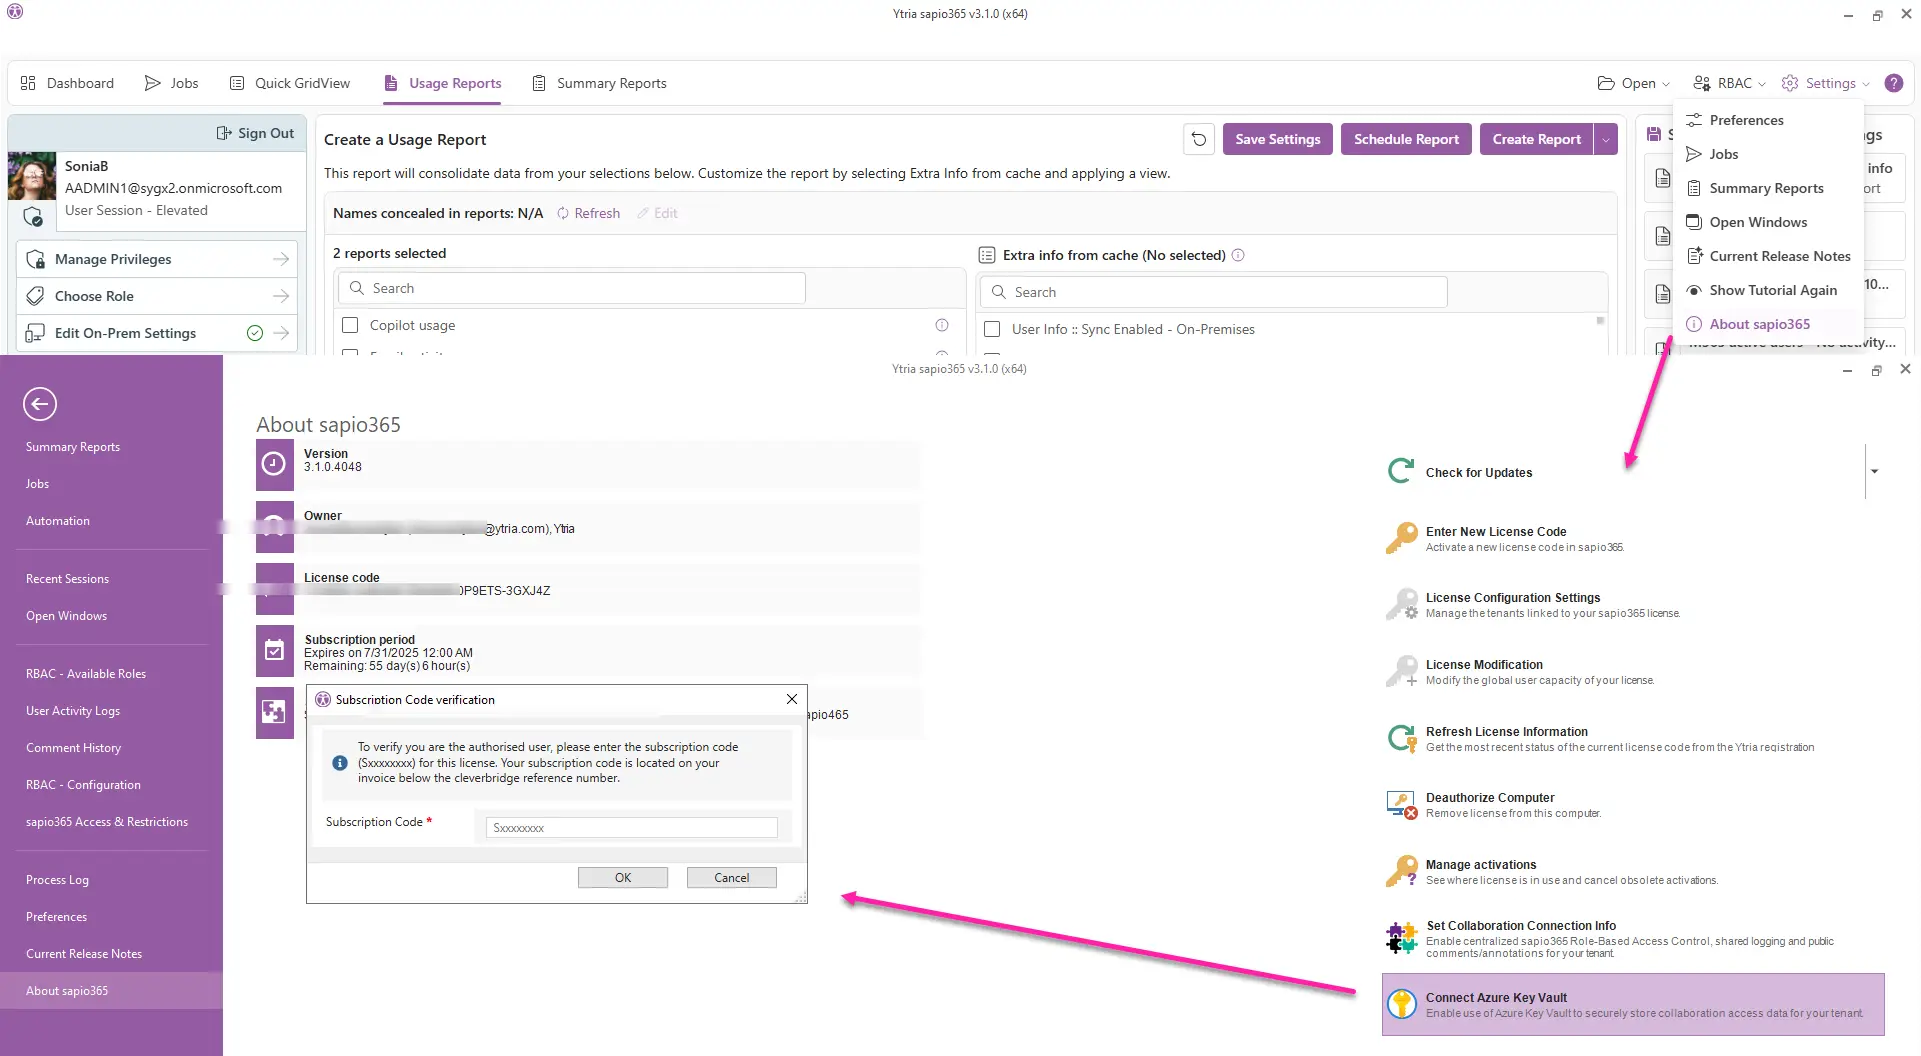Click the Deauthorize Computer icon
Screen dimensions: 1921x1056
coord(1401,804)
